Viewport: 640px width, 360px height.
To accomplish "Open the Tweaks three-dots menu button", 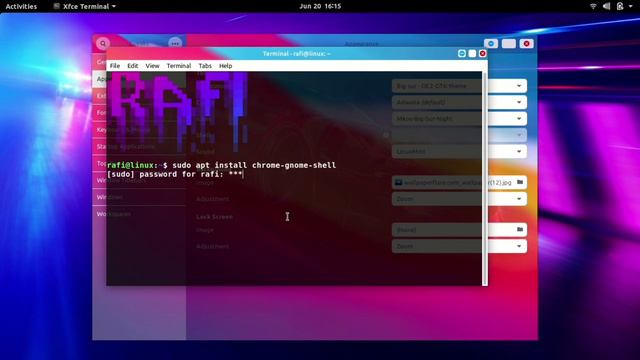I will tap(175, 43).
